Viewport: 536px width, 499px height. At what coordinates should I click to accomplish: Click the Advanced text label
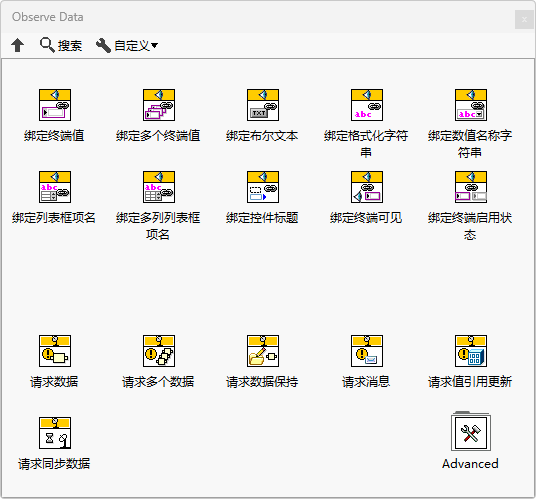click(x=470, y=464)
